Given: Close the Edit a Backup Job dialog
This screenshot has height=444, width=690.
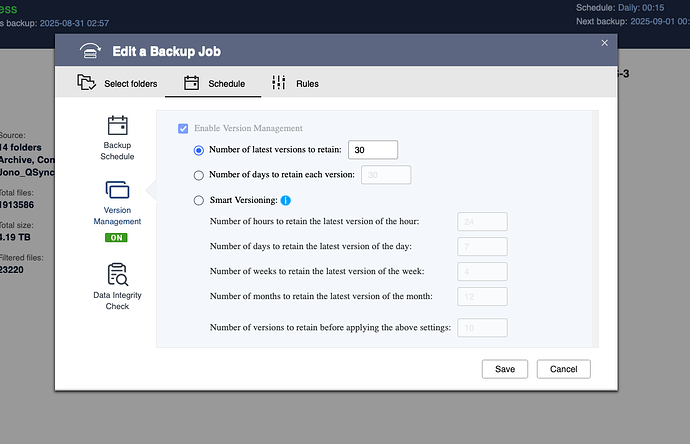Looking at the screenshot, I should [x=605, y=43].
